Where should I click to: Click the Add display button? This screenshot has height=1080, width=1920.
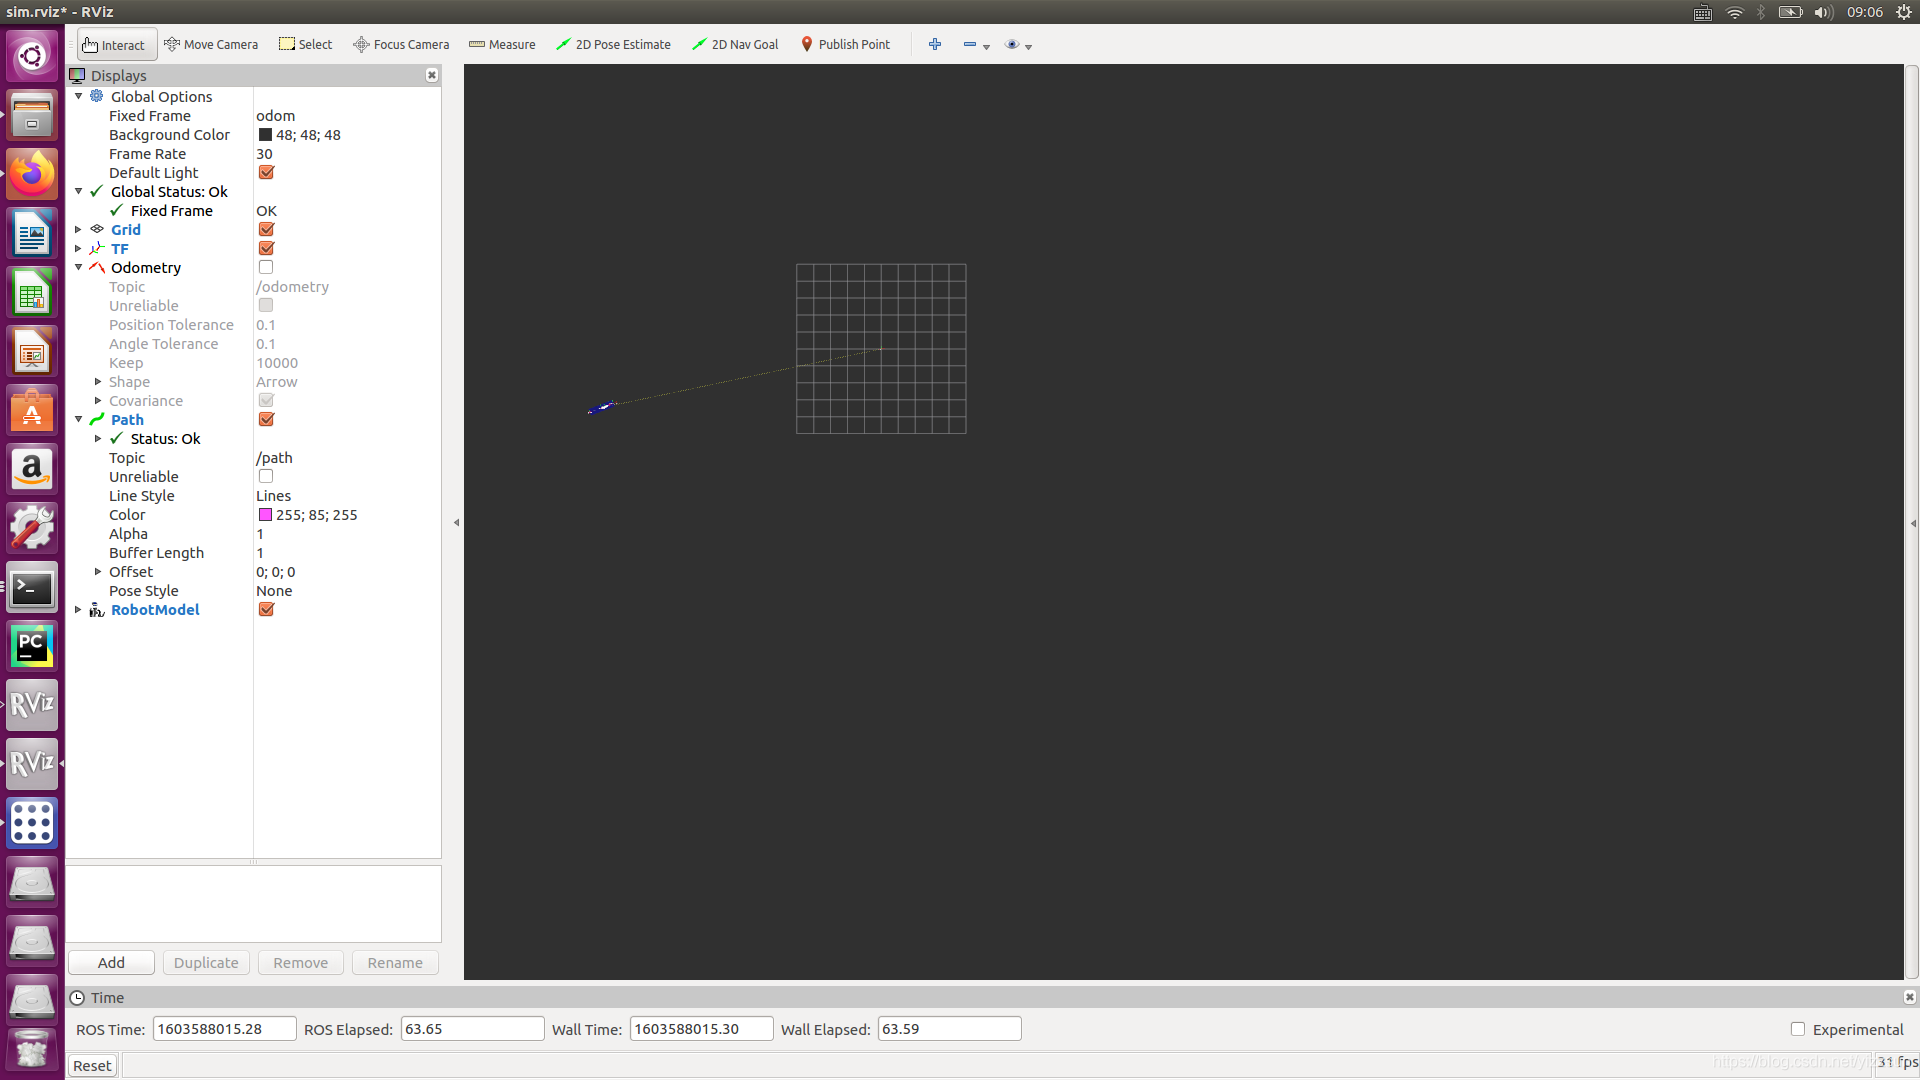pyautogui.click(x=111, y=963)
